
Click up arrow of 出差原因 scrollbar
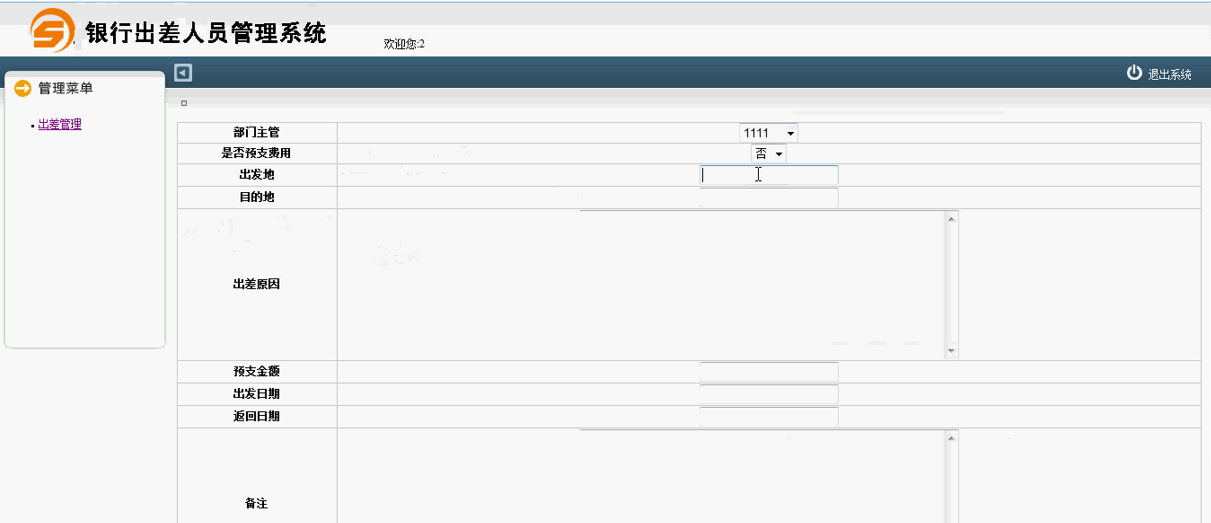click(x=952, y=218)
